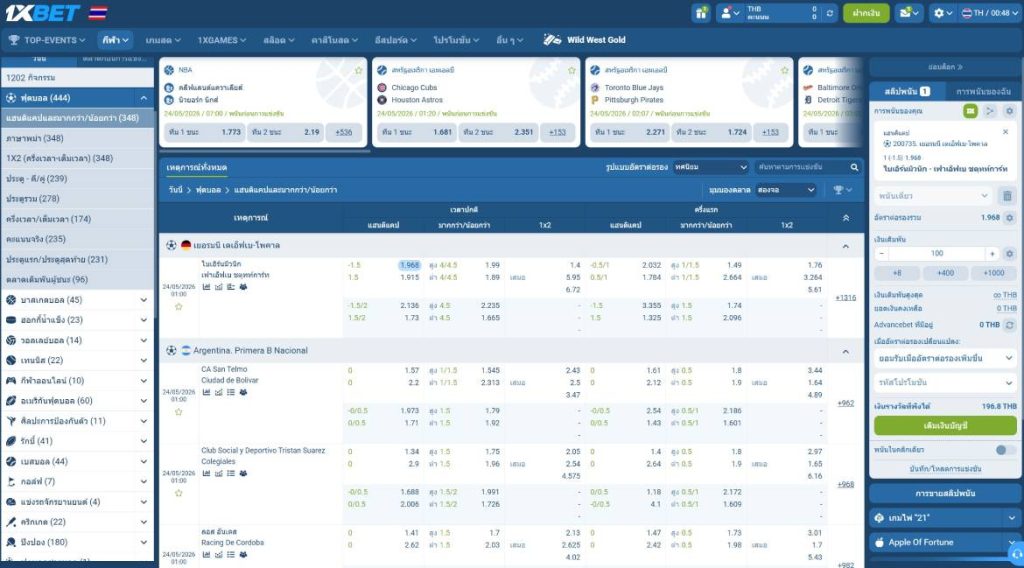This screenshot has height=568, width=1024.
Task: Add +1000 quick stake
Action: (x=993, y=273)
